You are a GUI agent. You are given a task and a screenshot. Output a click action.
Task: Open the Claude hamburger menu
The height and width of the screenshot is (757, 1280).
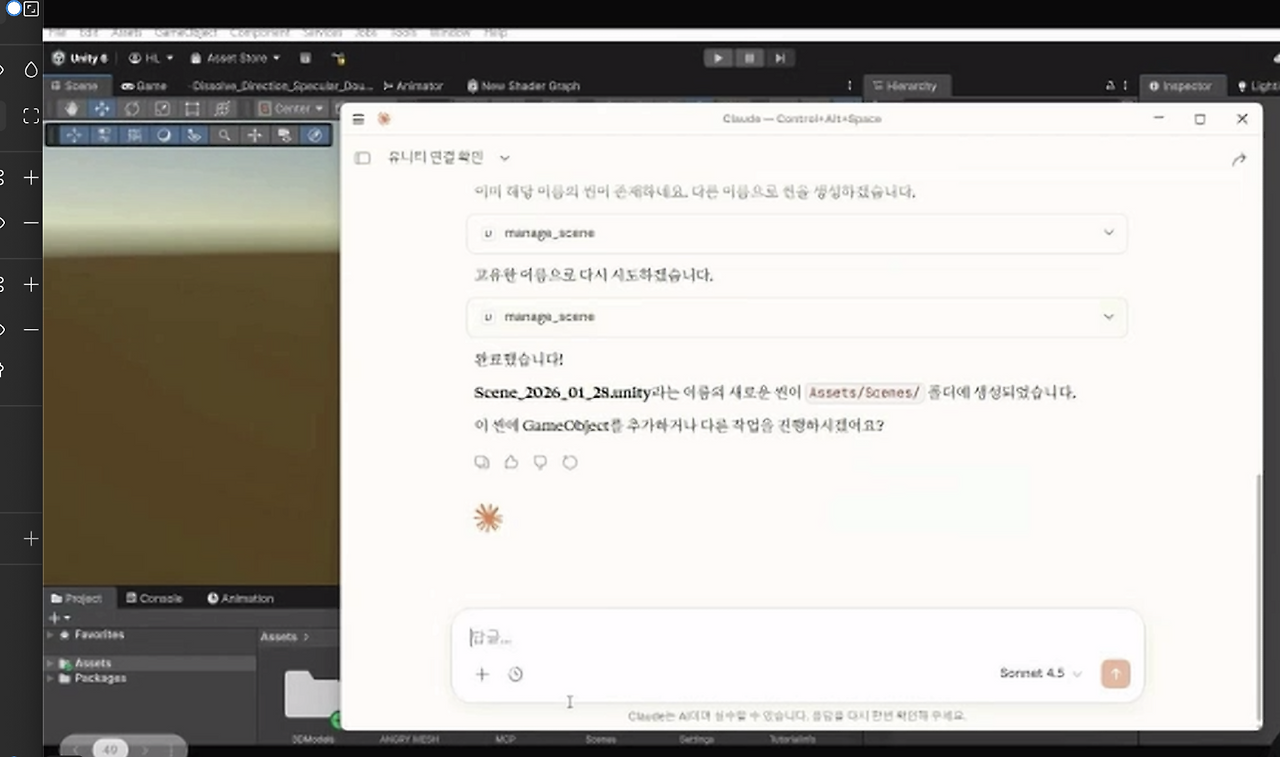click(358, 119)
